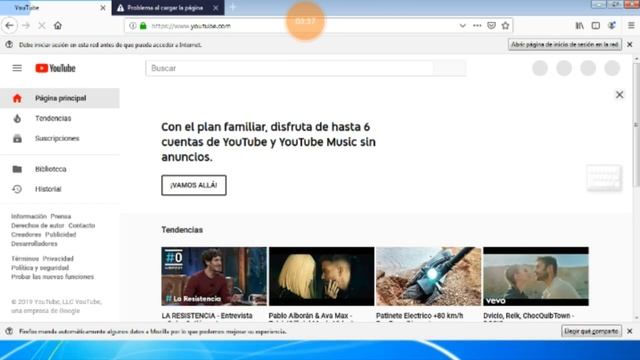Image resolution: width=640 pixels, height=360 pixels.
Task: Open 'Probar las nuevas funciones' link
Action: coord(52,277)
